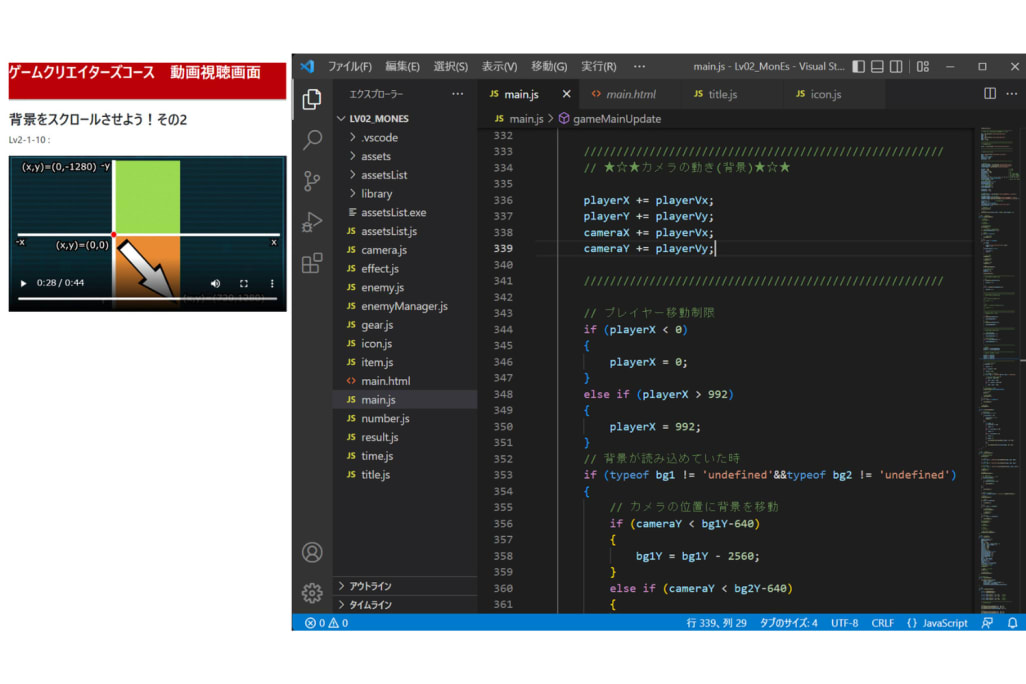Image resolution: width=1026 pixels, height=684 pixels.
Task: Mute the video volume
Action: [x=215, y=284]
